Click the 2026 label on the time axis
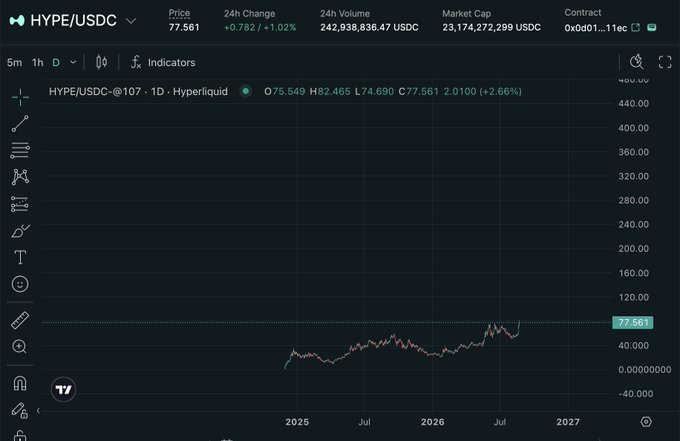Image resolution: width=680 pixels, height=441 pixels. tap(432, 422)
